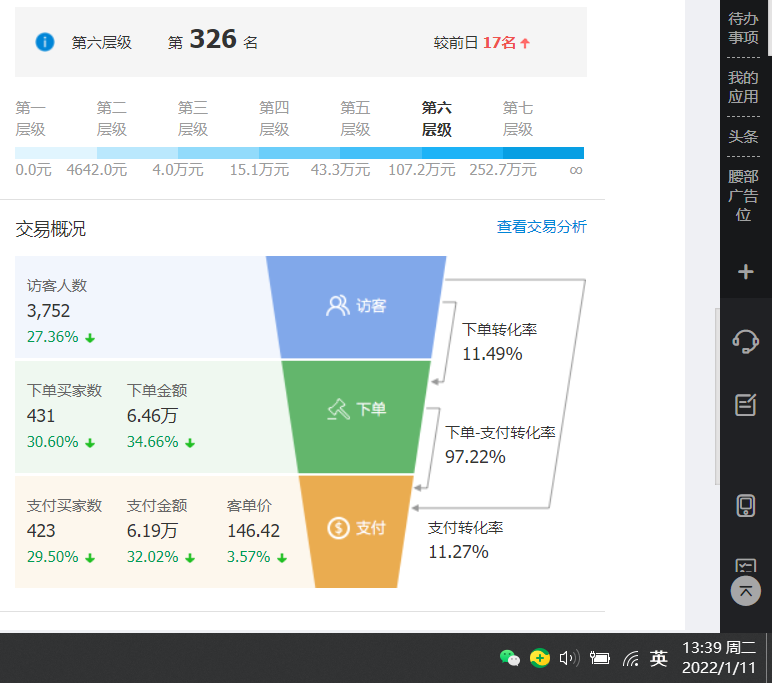
Task: Click the tier progress bar above 43.3万元
Action: (381, 153)
